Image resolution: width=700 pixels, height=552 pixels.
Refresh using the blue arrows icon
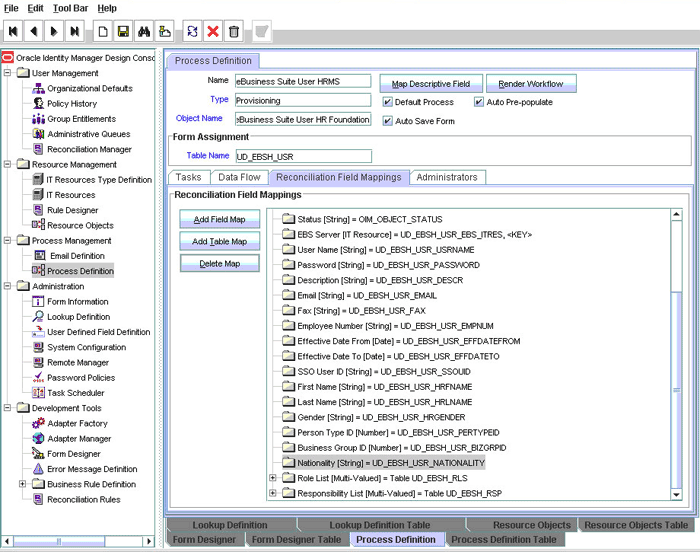point(192,31)
